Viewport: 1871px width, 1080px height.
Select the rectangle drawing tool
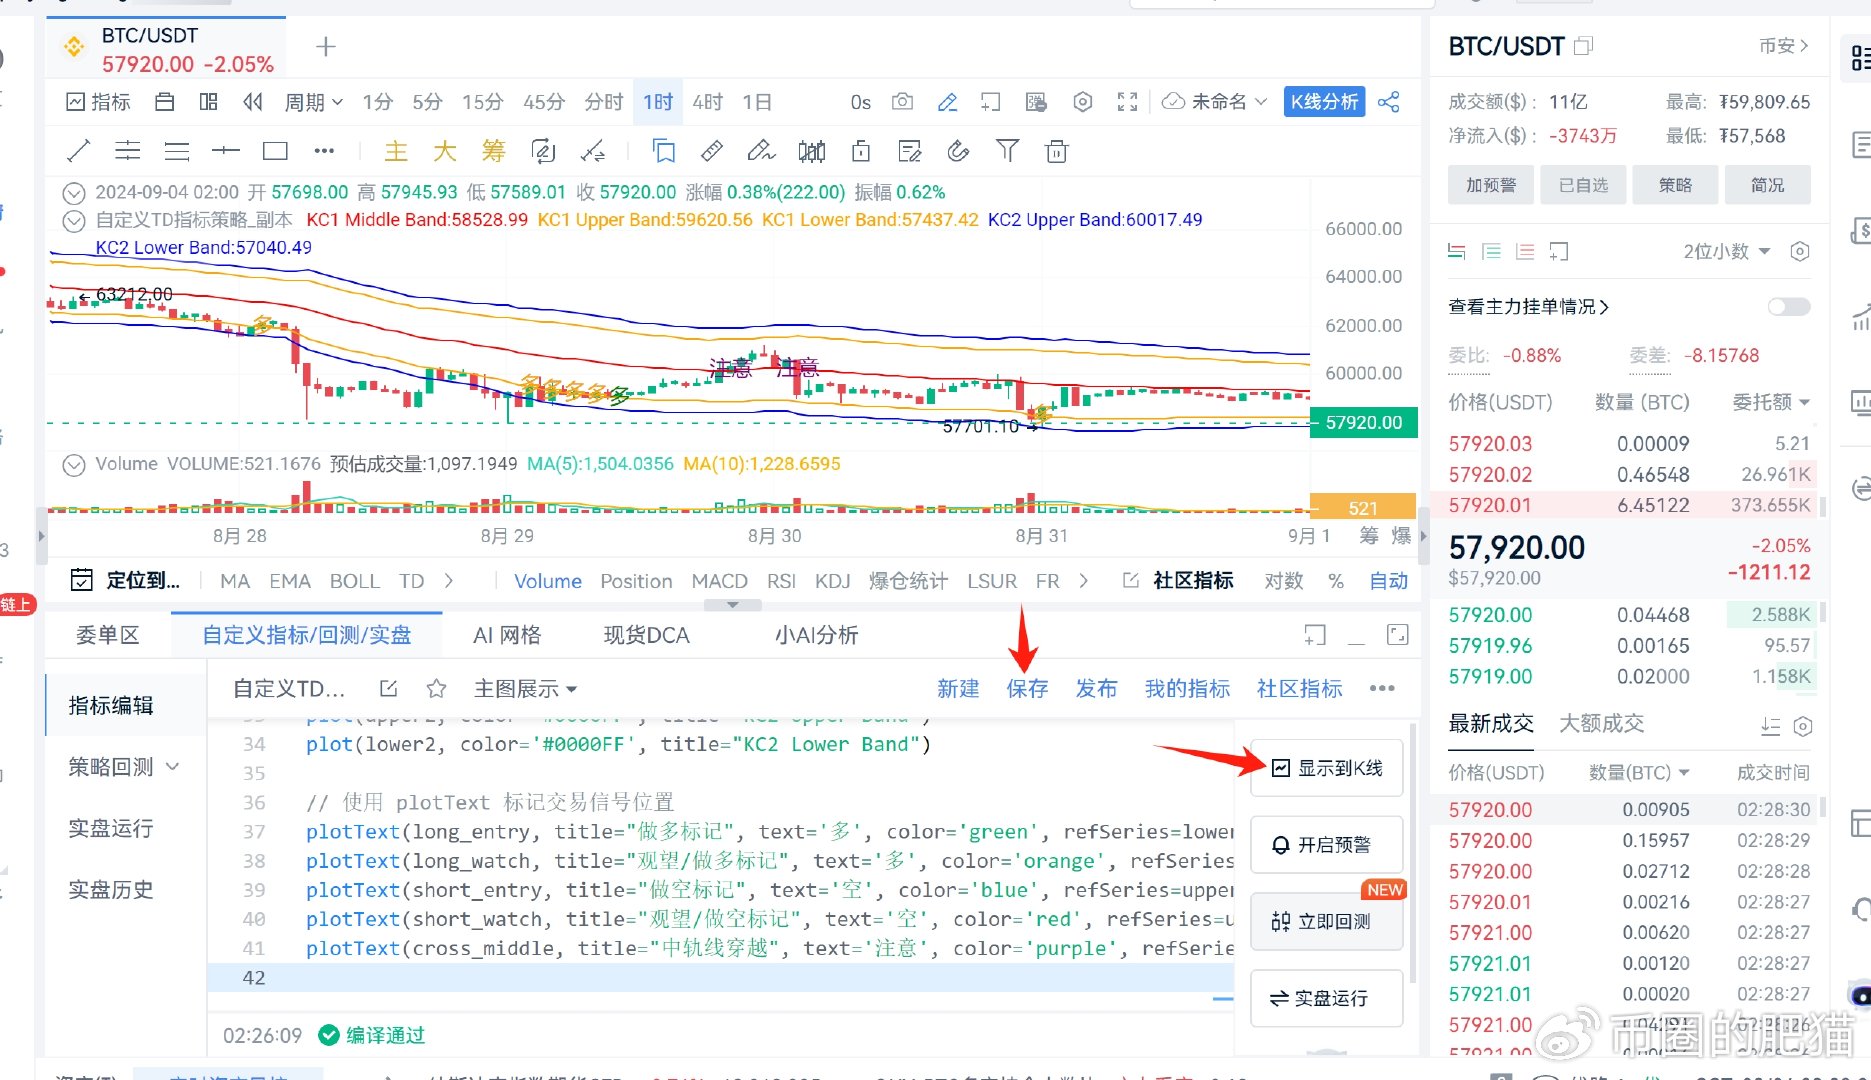tap(275, 151)
